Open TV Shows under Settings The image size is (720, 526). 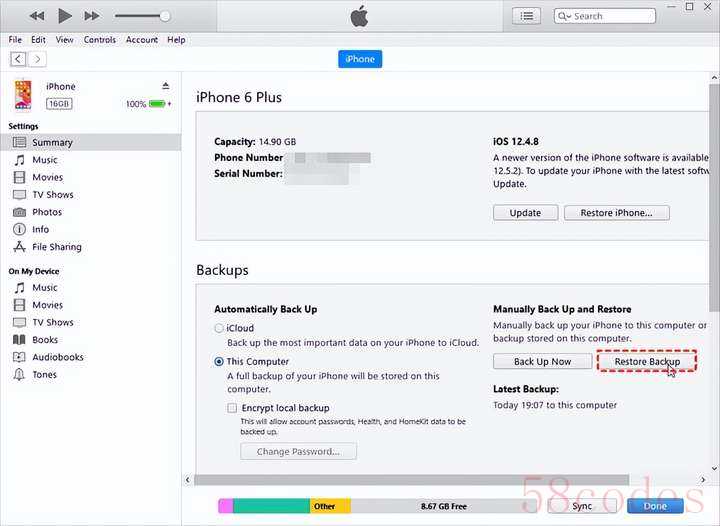click(52, 195)
